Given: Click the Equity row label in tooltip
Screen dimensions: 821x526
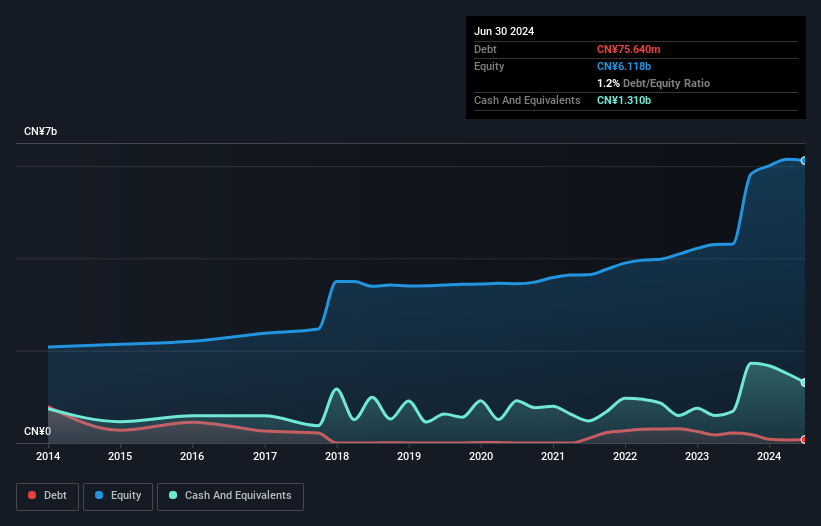Looking at the screenshot, I should click(x=489, y=66).
